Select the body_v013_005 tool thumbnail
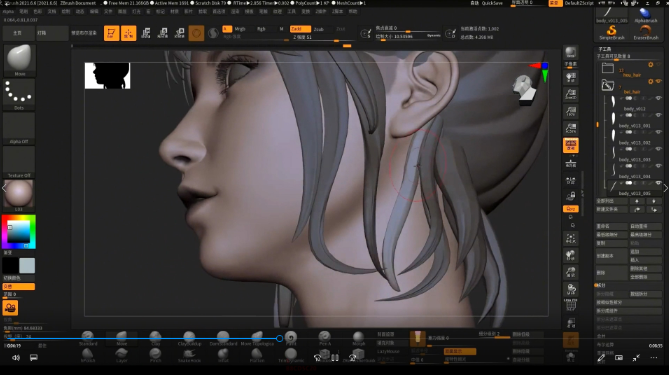This screenshot has width=669, height=375. 612,15
